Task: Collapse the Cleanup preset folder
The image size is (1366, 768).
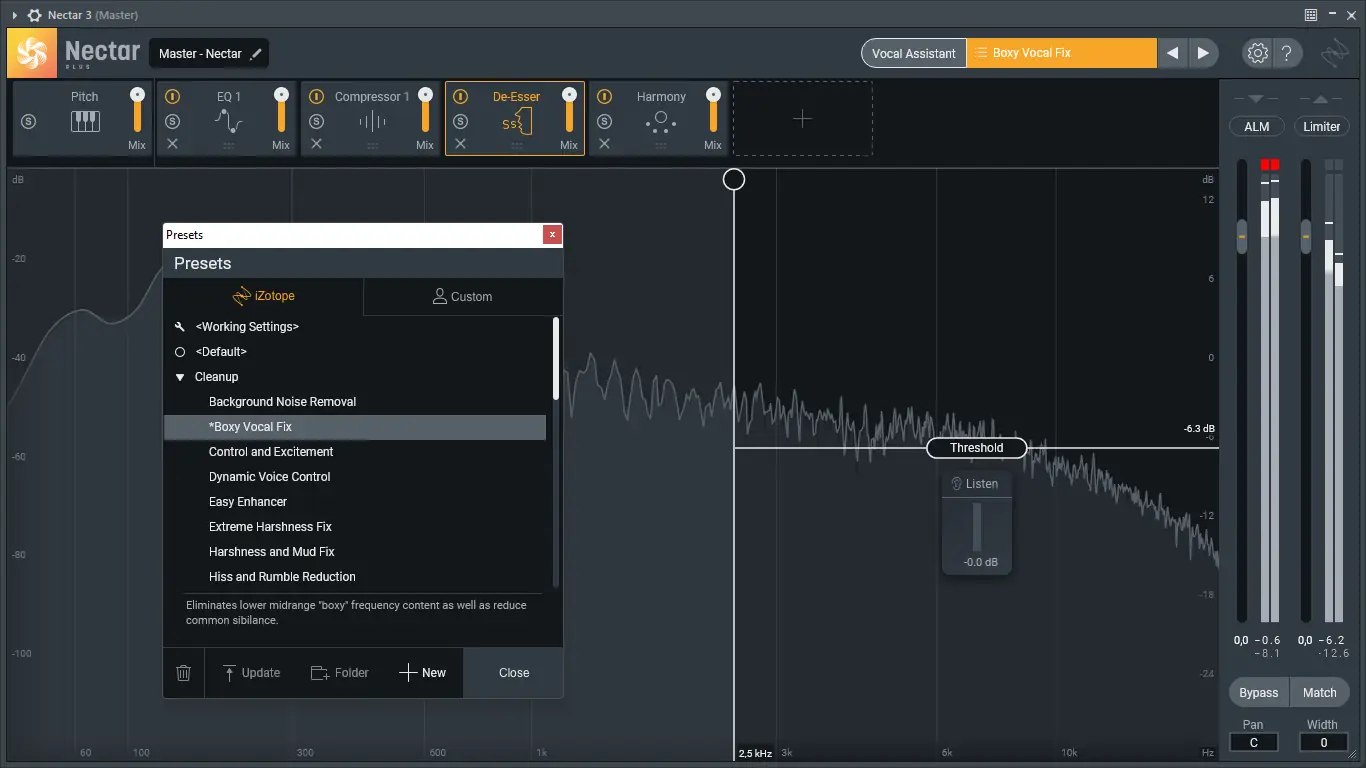Action: [180, 377]
